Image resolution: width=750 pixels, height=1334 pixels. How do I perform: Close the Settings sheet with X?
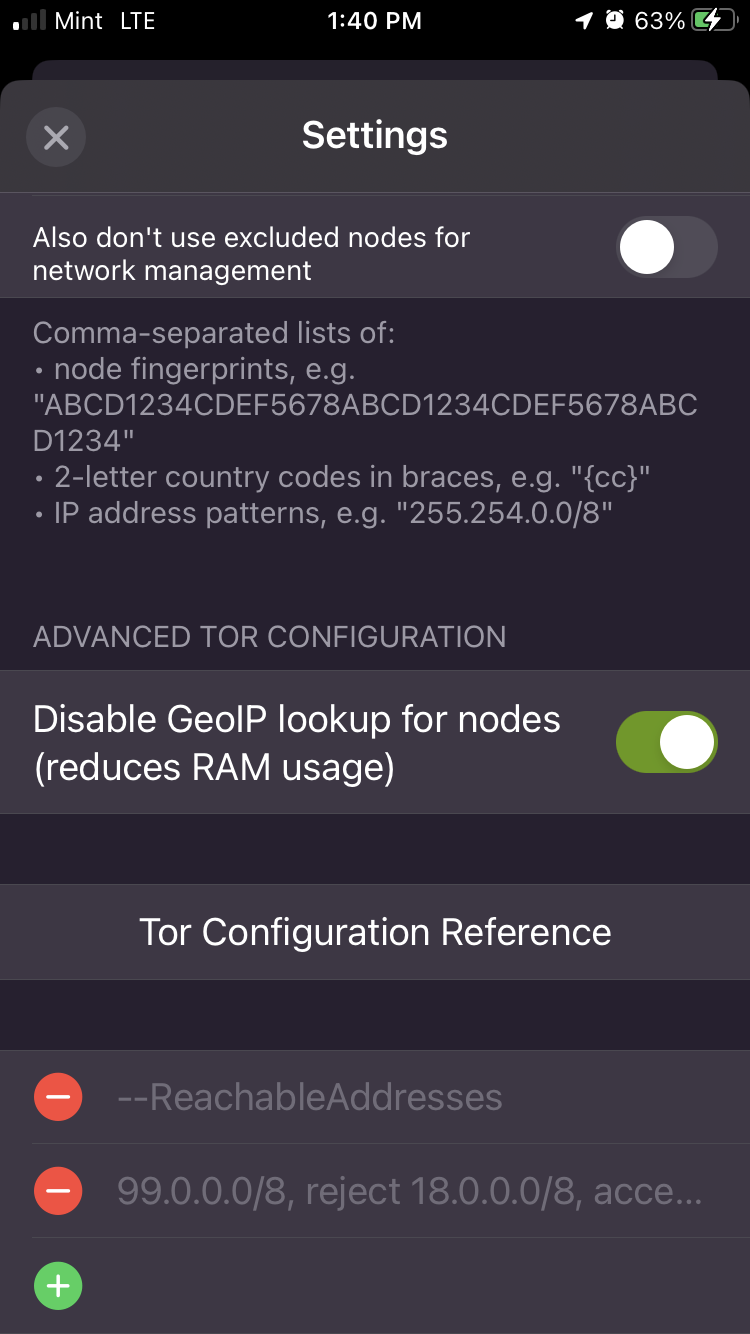tap(56, 137)
